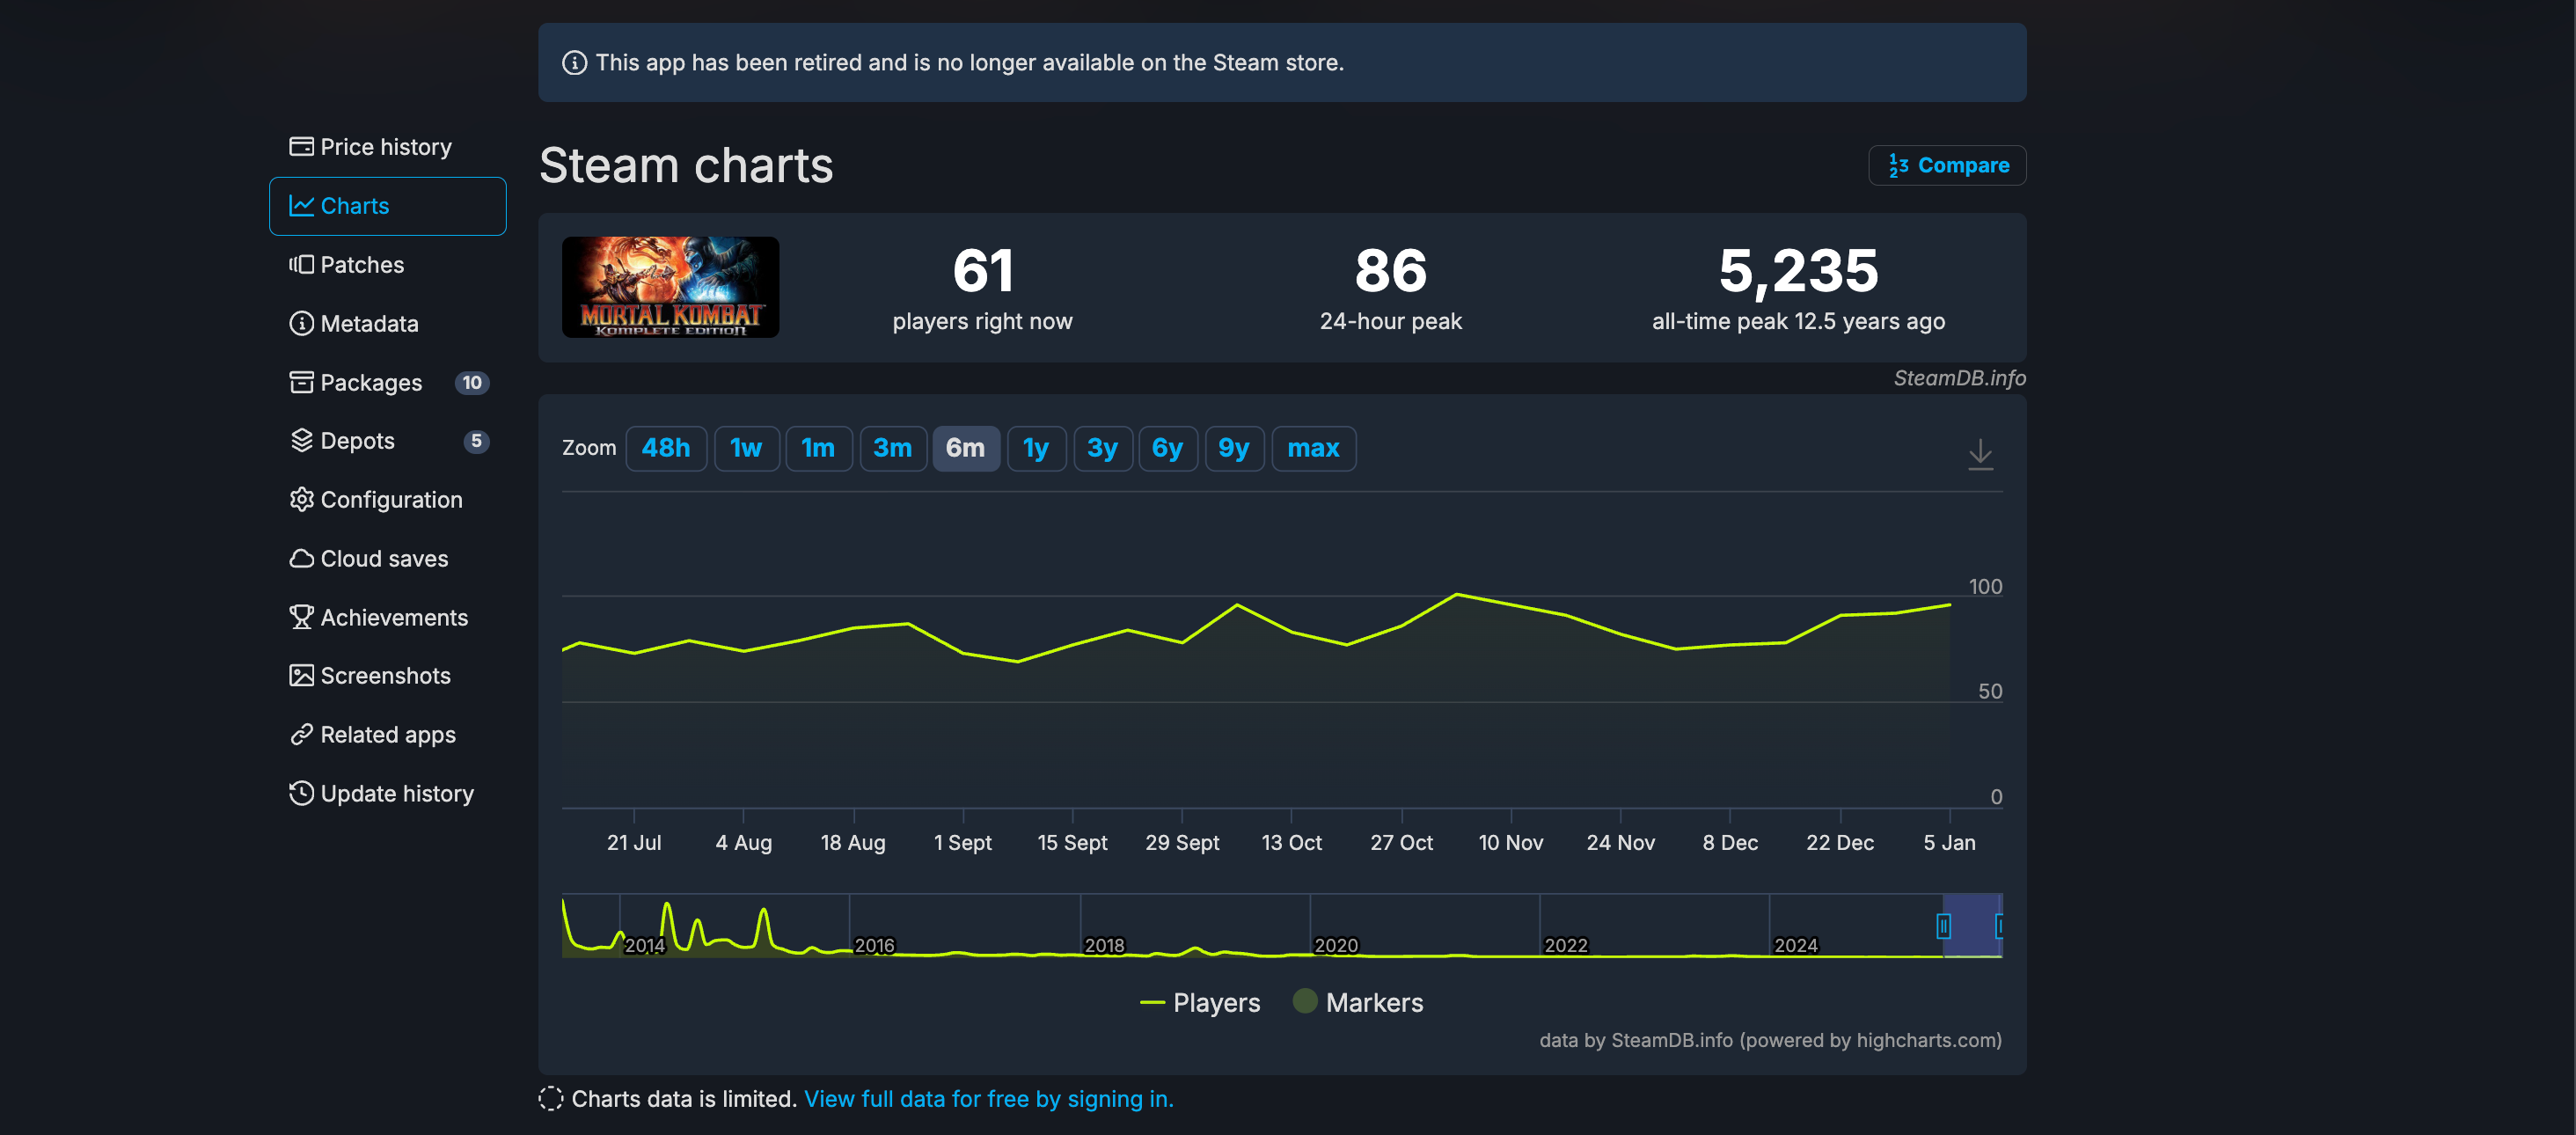Click the Patches sidebar icon
The image size is (2576, 1135).
click(301, 265)
